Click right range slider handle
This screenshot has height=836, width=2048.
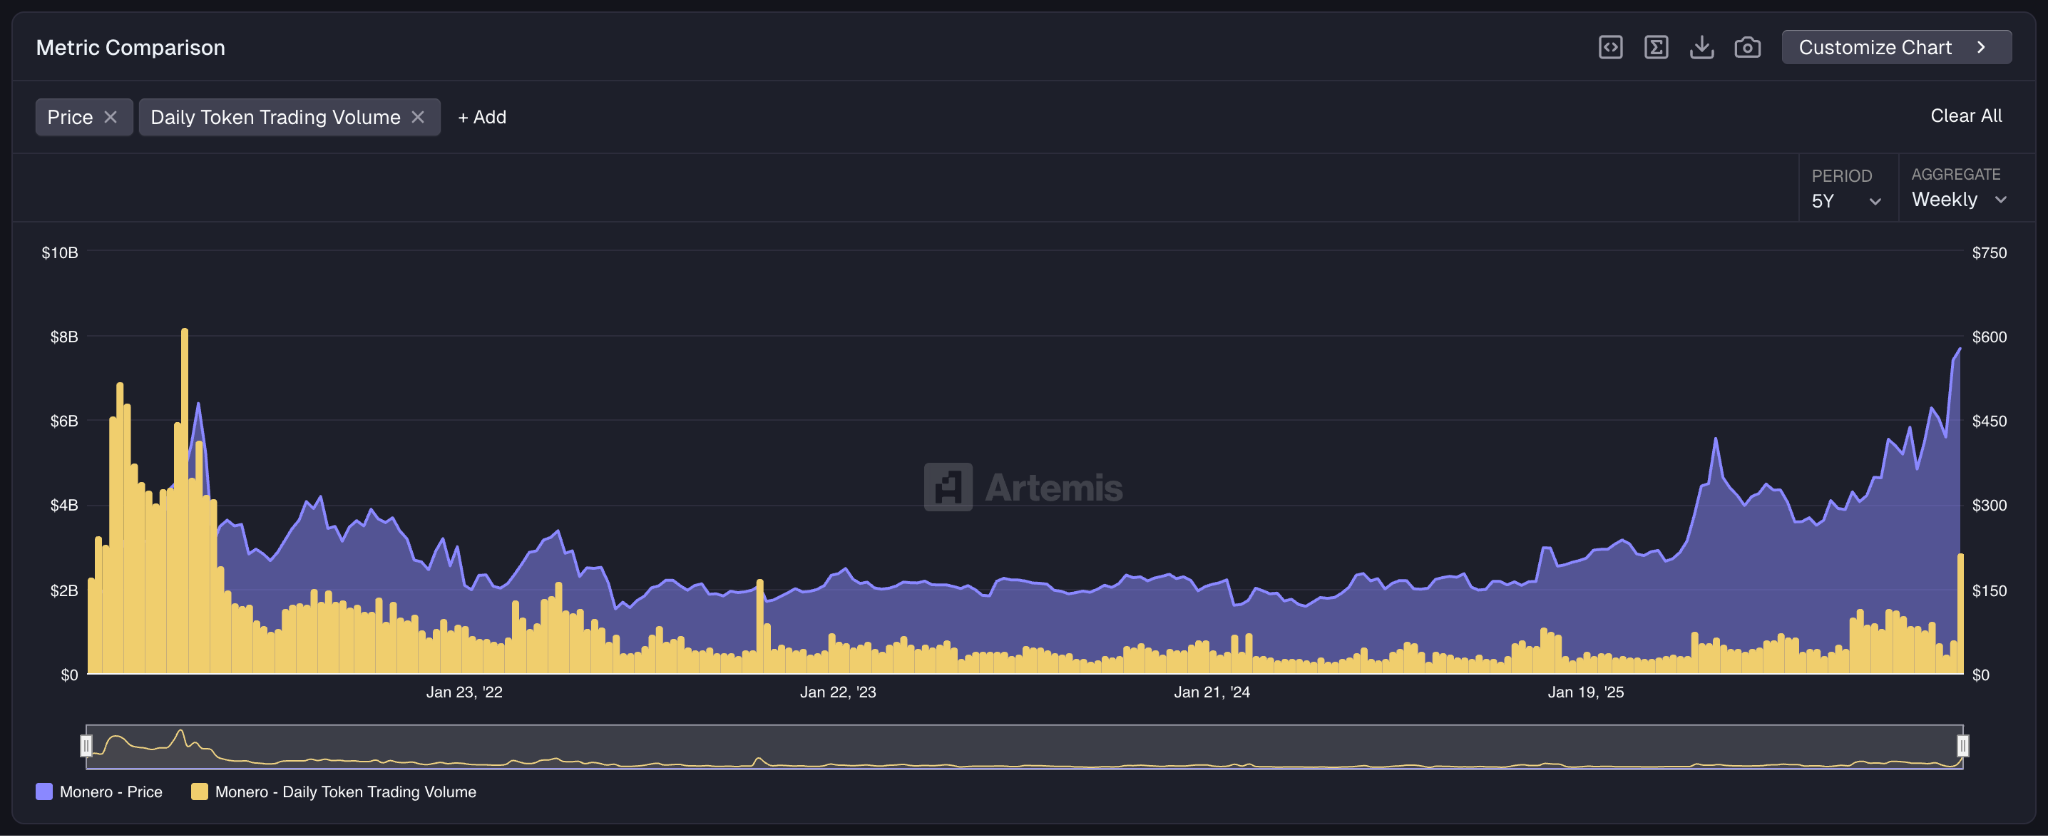click(1963, 746)
